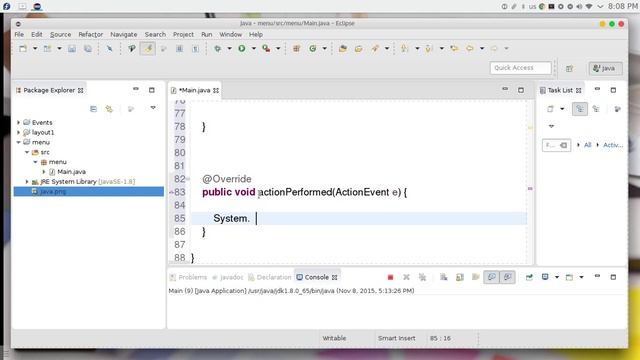
Task: Toggle Show Console on Standard Out
Action: point(491,277)
